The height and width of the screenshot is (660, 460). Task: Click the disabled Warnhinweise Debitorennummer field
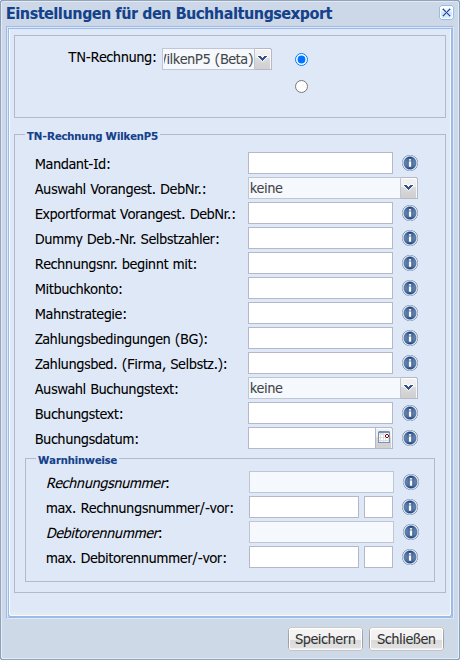(322, 532)
